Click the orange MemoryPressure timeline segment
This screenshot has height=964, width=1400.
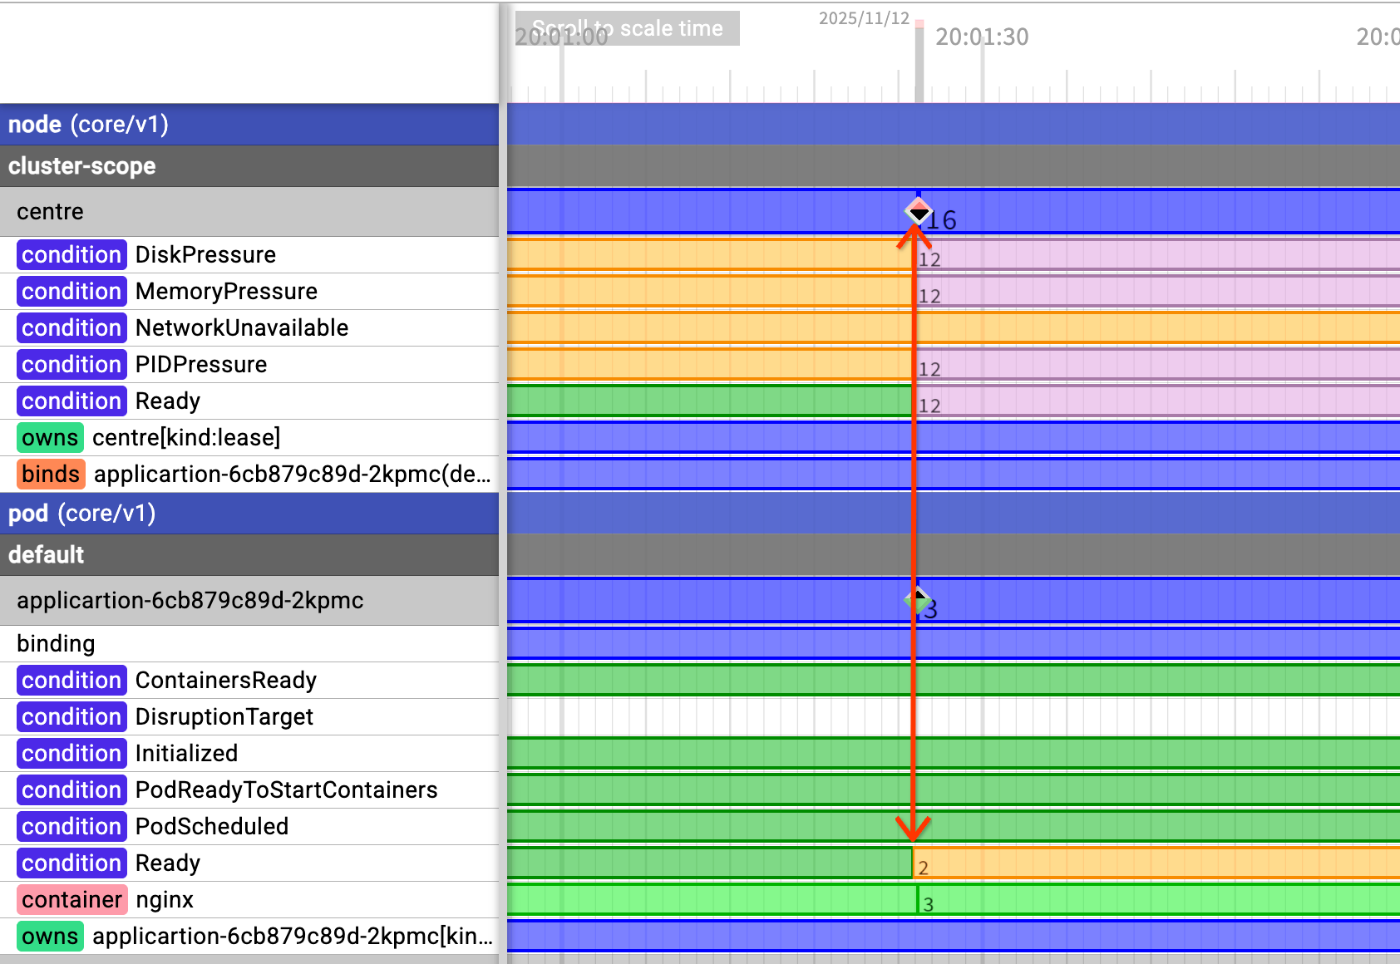tap(710, 292)
